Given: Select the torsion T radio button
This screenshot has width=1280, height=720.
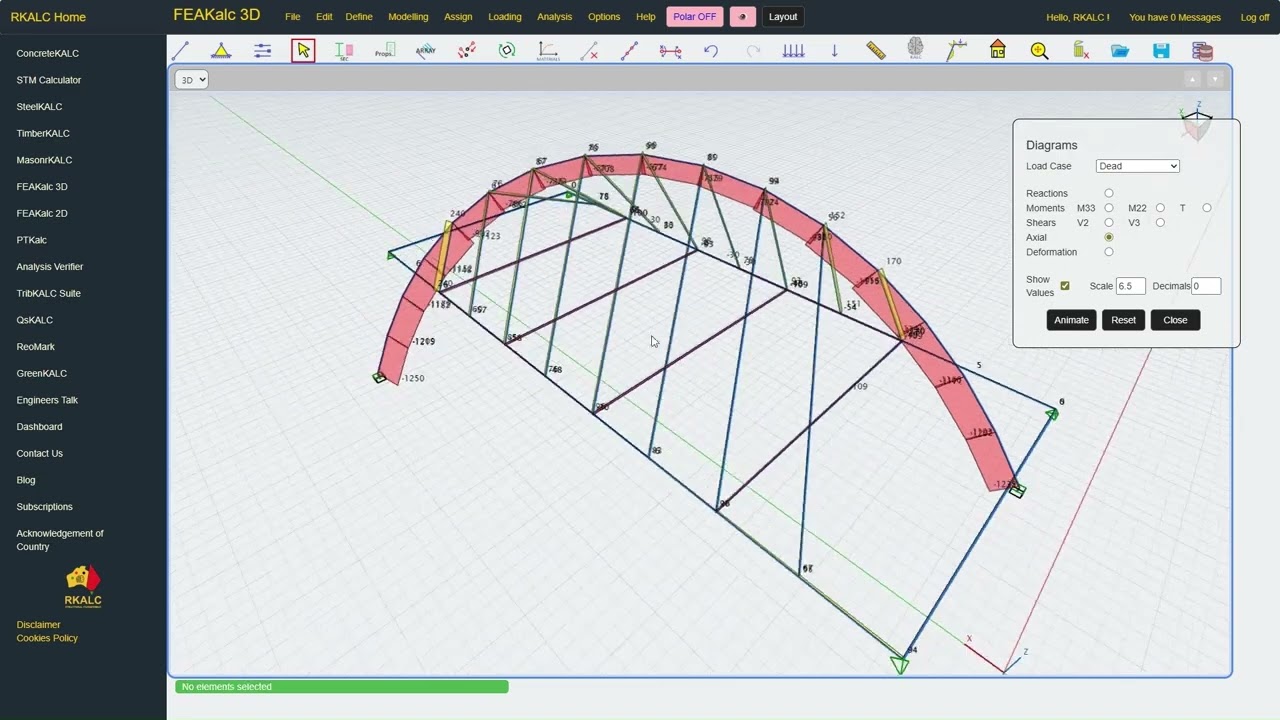Looking at the screenshot, I should 1206,208.
